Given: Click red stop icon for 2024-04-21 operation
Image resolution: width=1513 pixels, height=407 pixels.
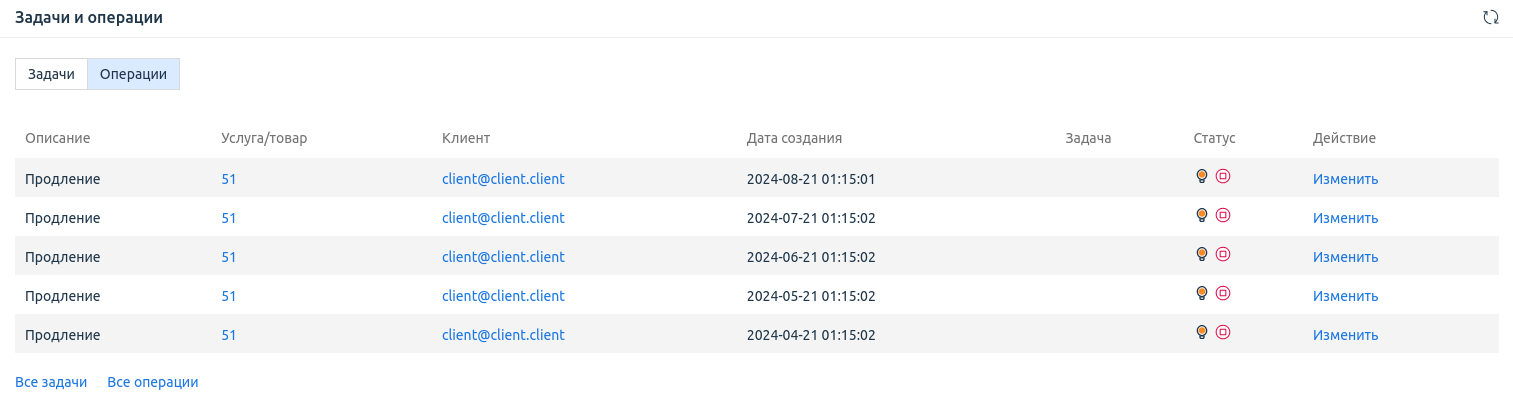Looking at the screenshot, I should coord(1222,333).
